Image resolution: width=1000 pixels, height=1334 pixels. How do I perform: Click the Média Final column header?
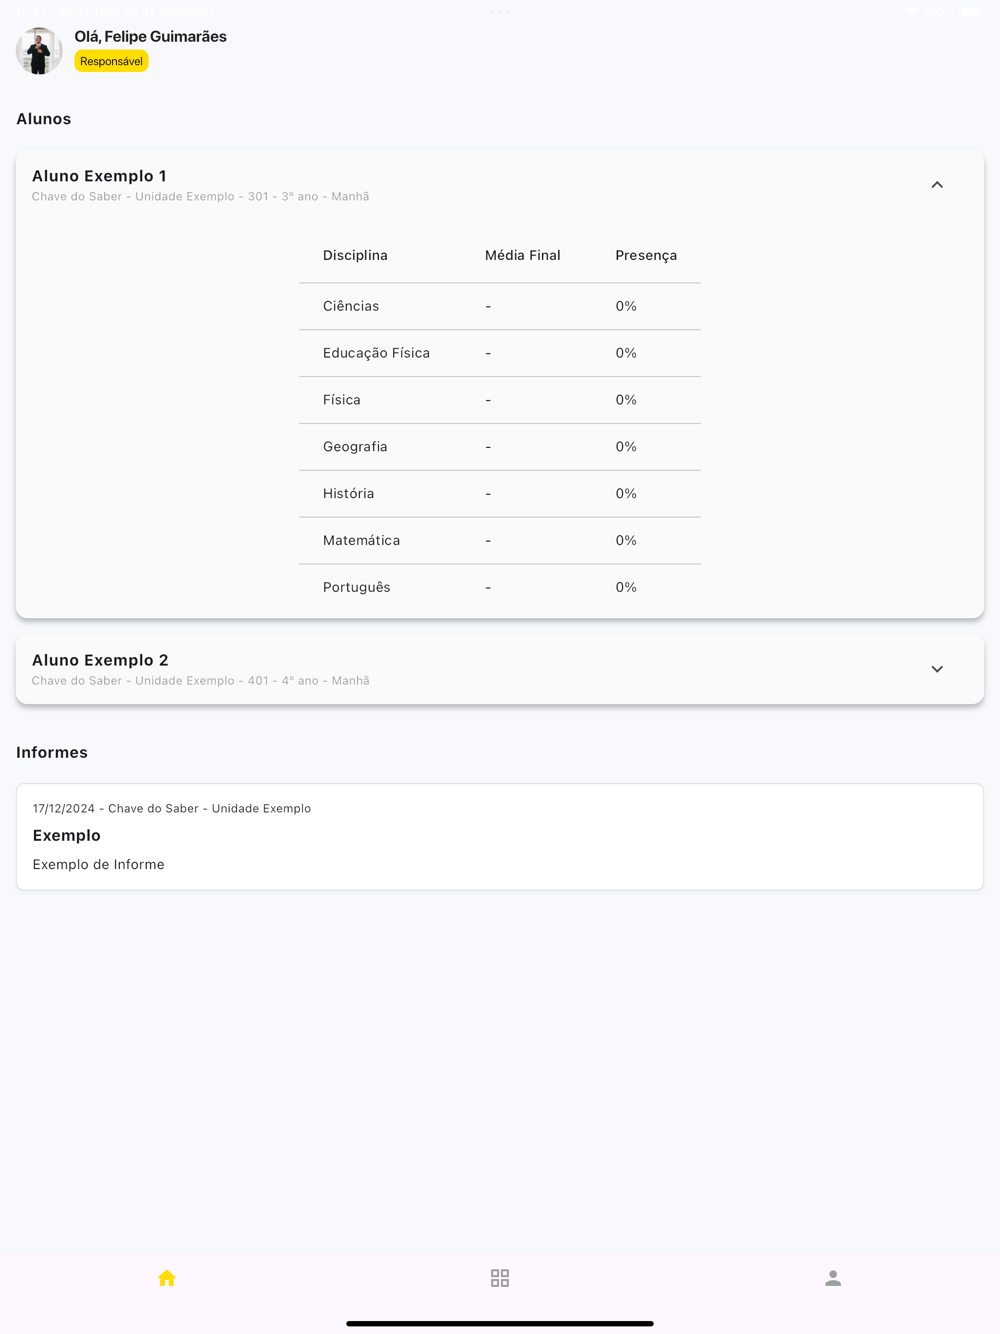(x=522, y=255)
